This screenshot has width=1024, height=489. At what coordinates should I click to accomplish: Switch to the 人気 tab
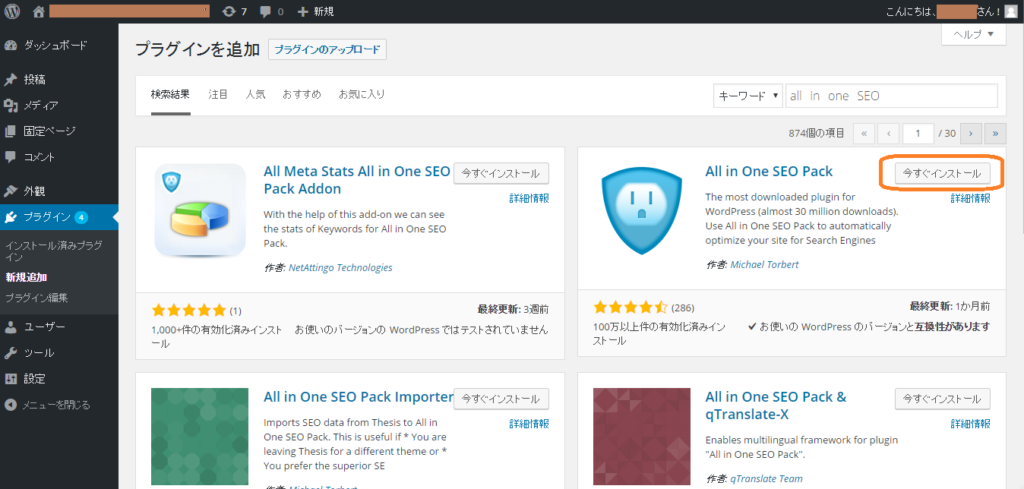click(255, 95)
